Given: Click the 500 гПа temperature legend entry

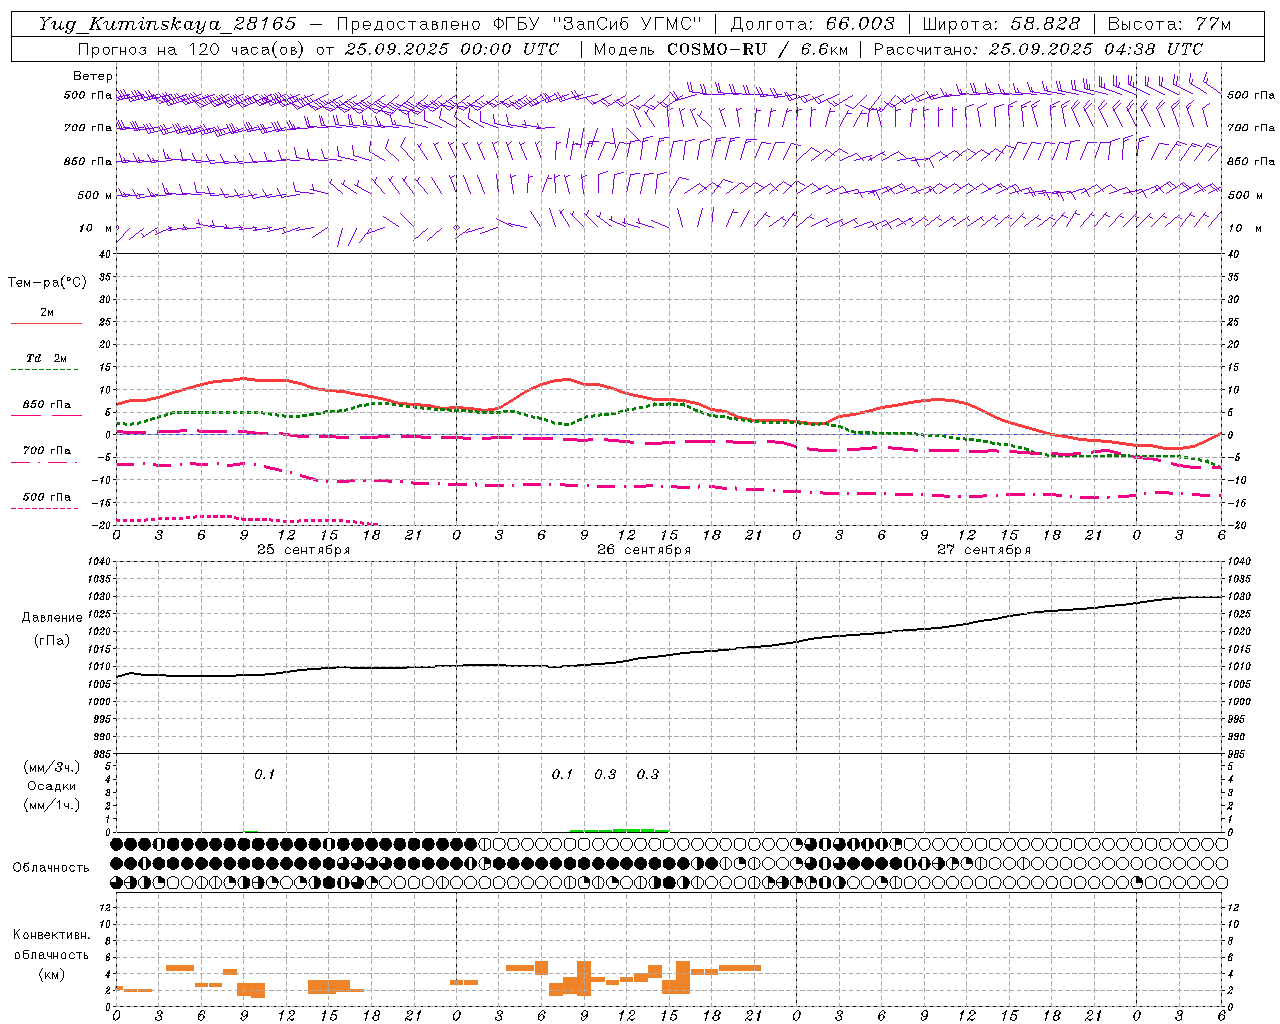Looking at the screenshot, I should click(47, 497).
